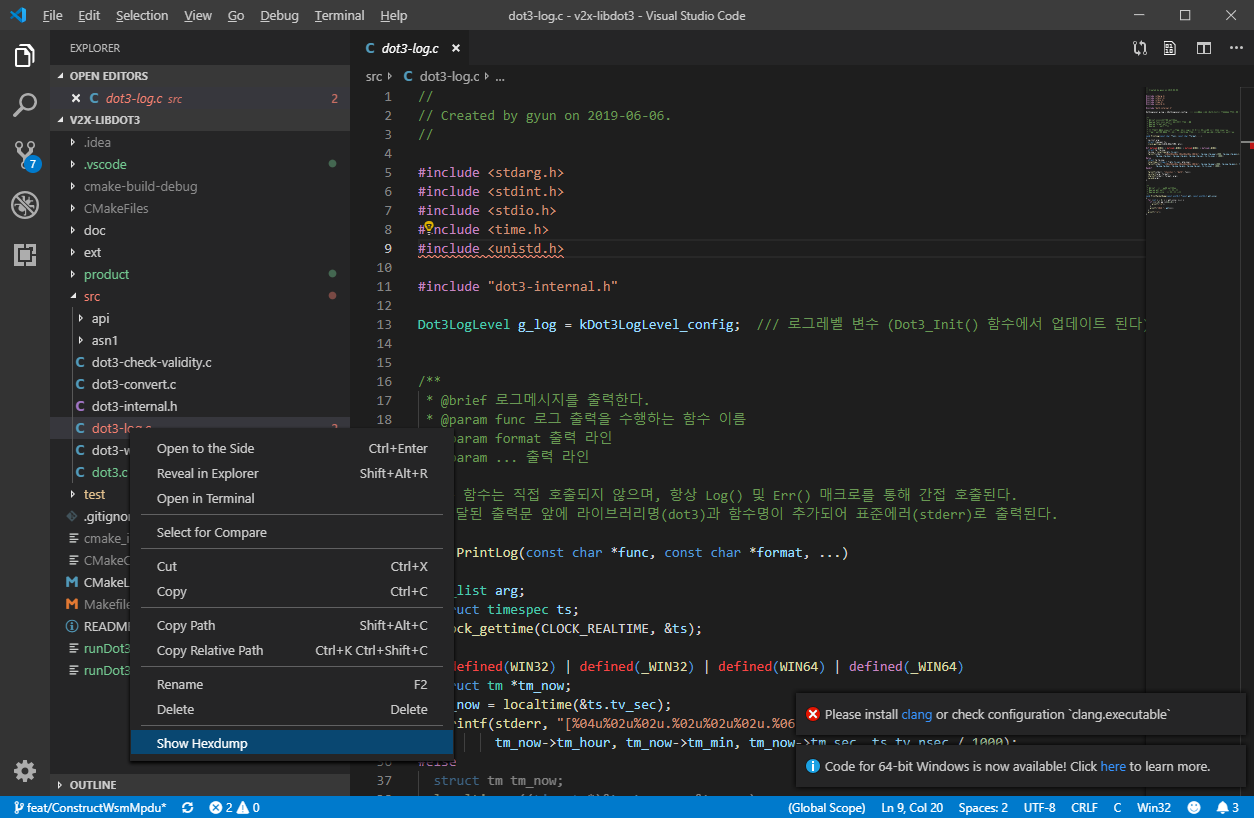The height and width of the screenshot is (818, 1254).
Task: Open the Selection menu
Action: pos(142,16)
